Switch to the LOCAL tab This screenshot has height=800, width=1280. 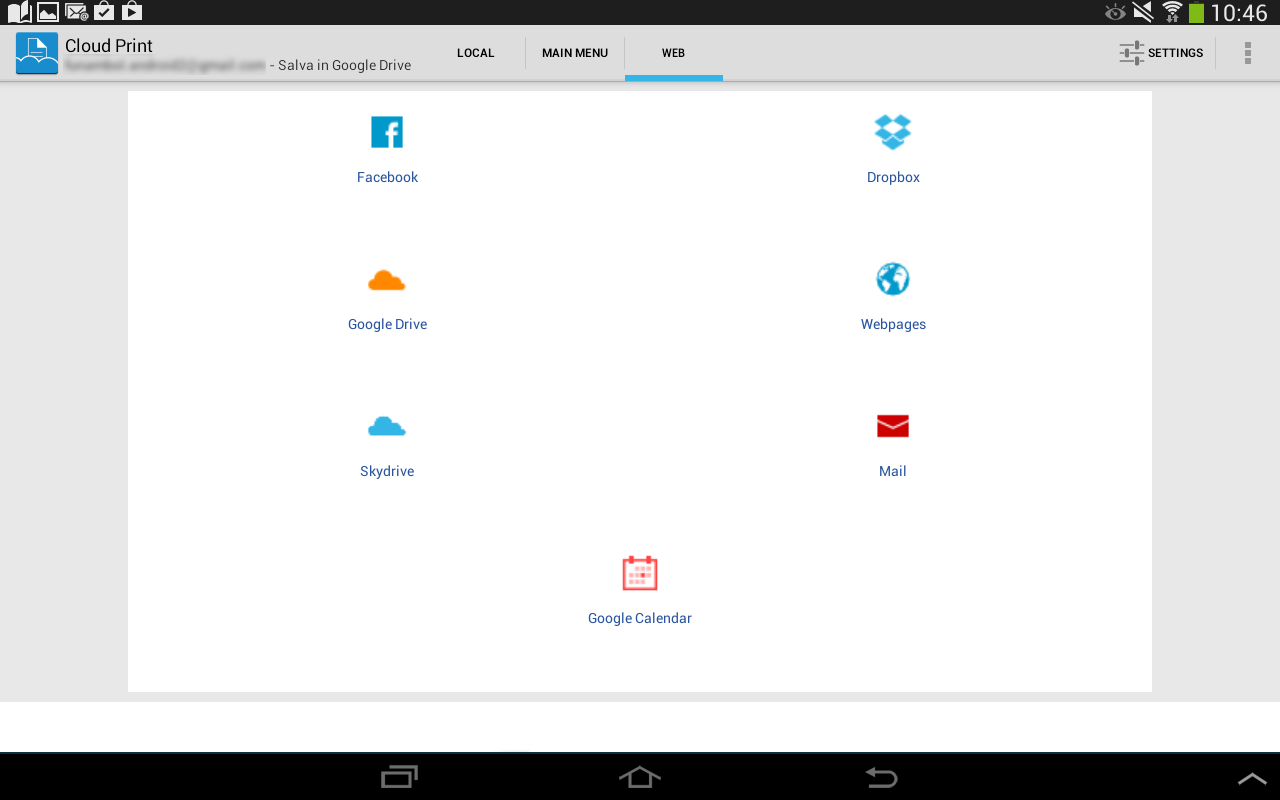tap(475, 52)
